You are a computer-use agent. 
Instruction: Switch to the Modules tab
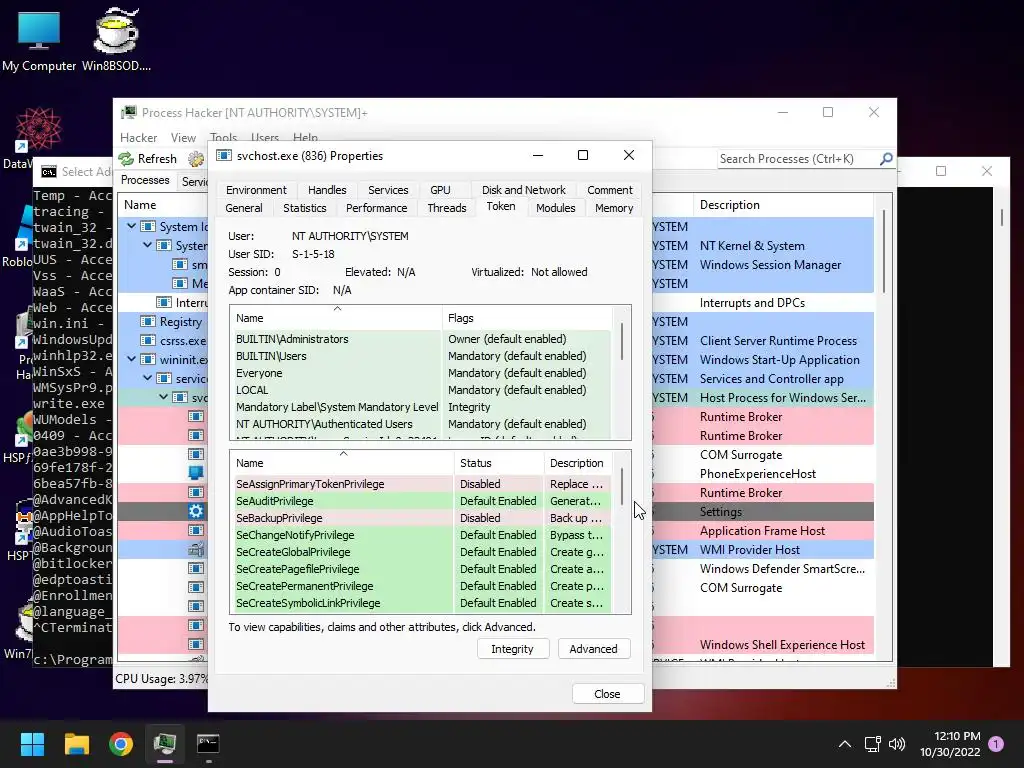coord(556,208)
